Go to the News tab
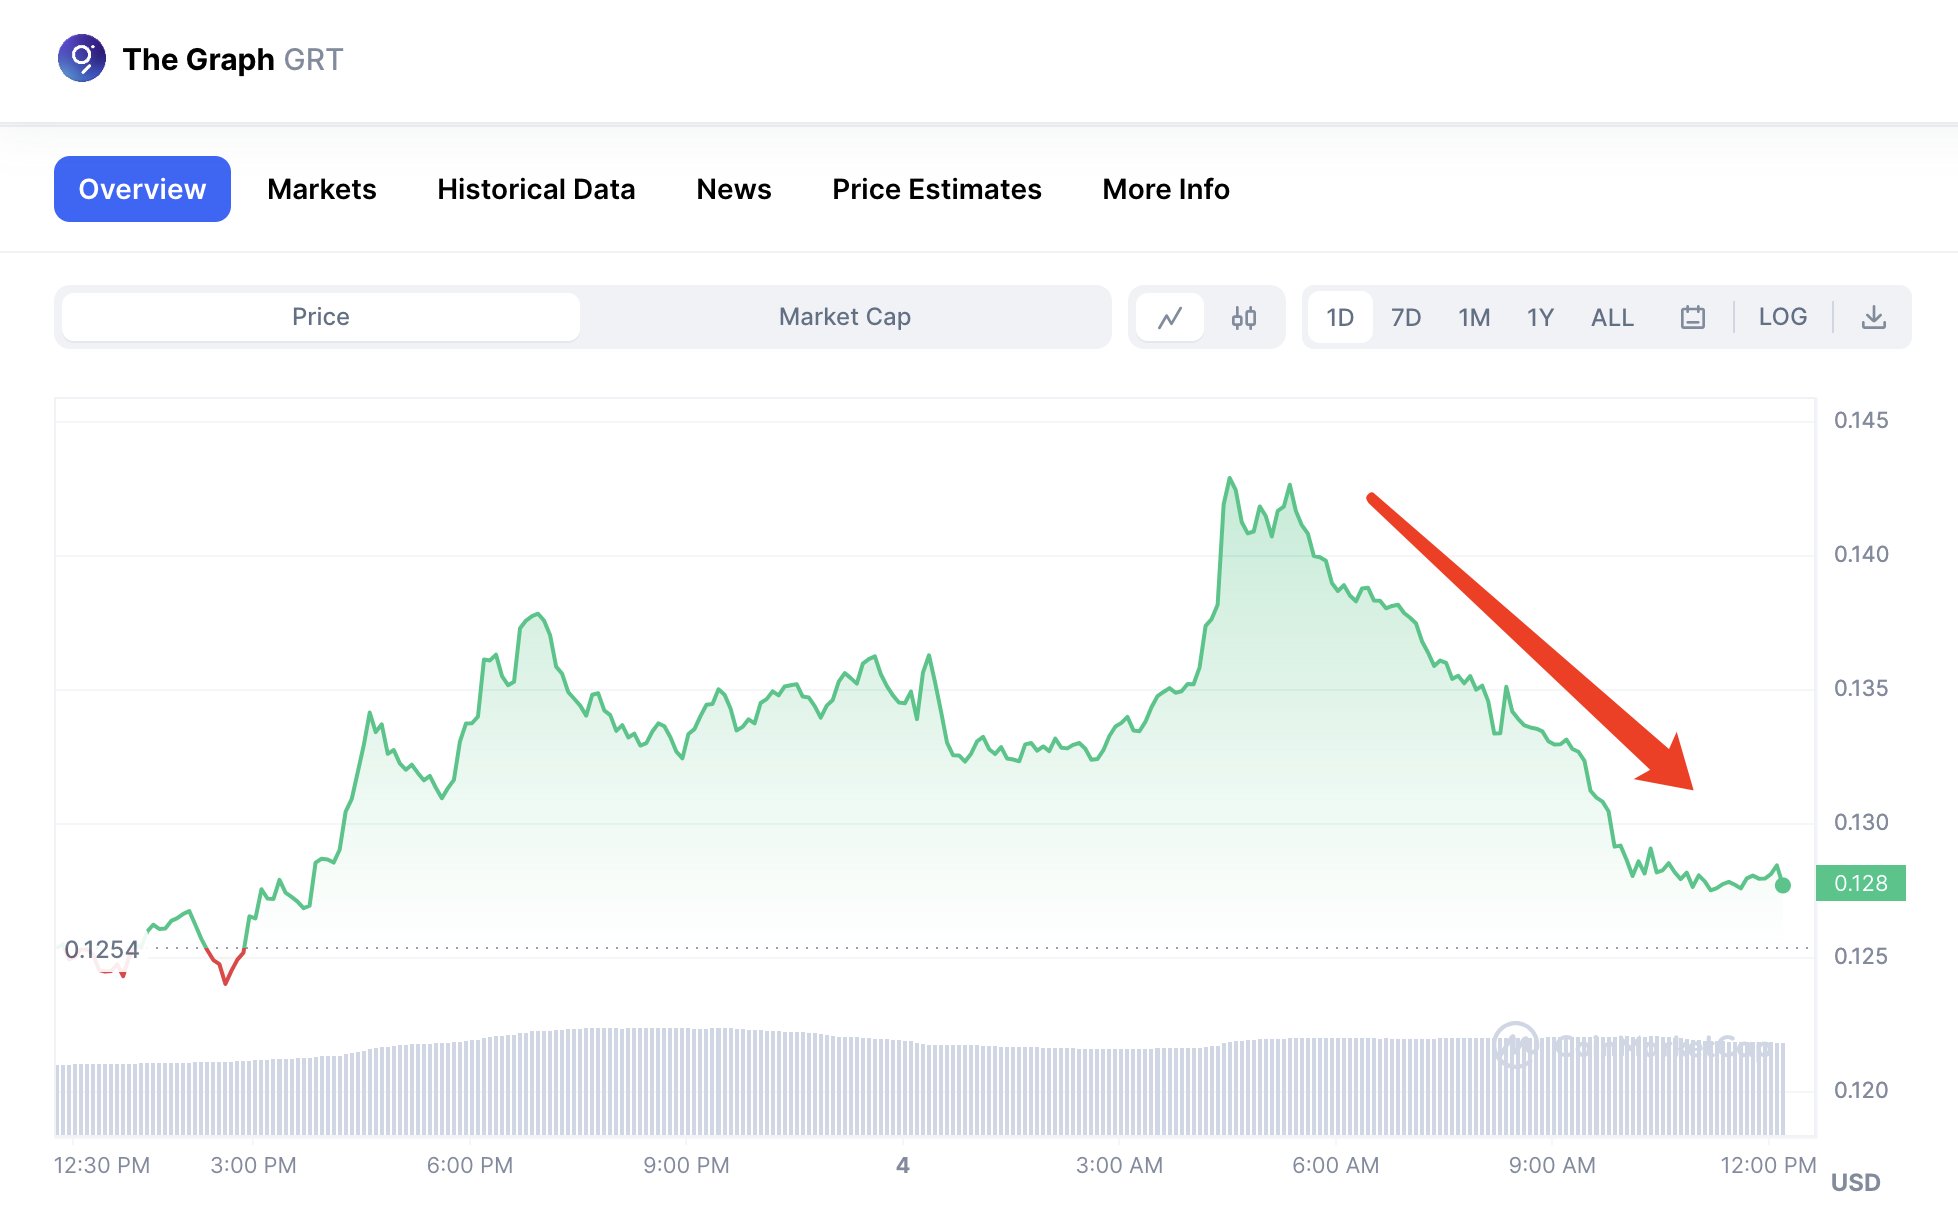This screenshot has width=1958, height=1222. [x=733, y=189]
